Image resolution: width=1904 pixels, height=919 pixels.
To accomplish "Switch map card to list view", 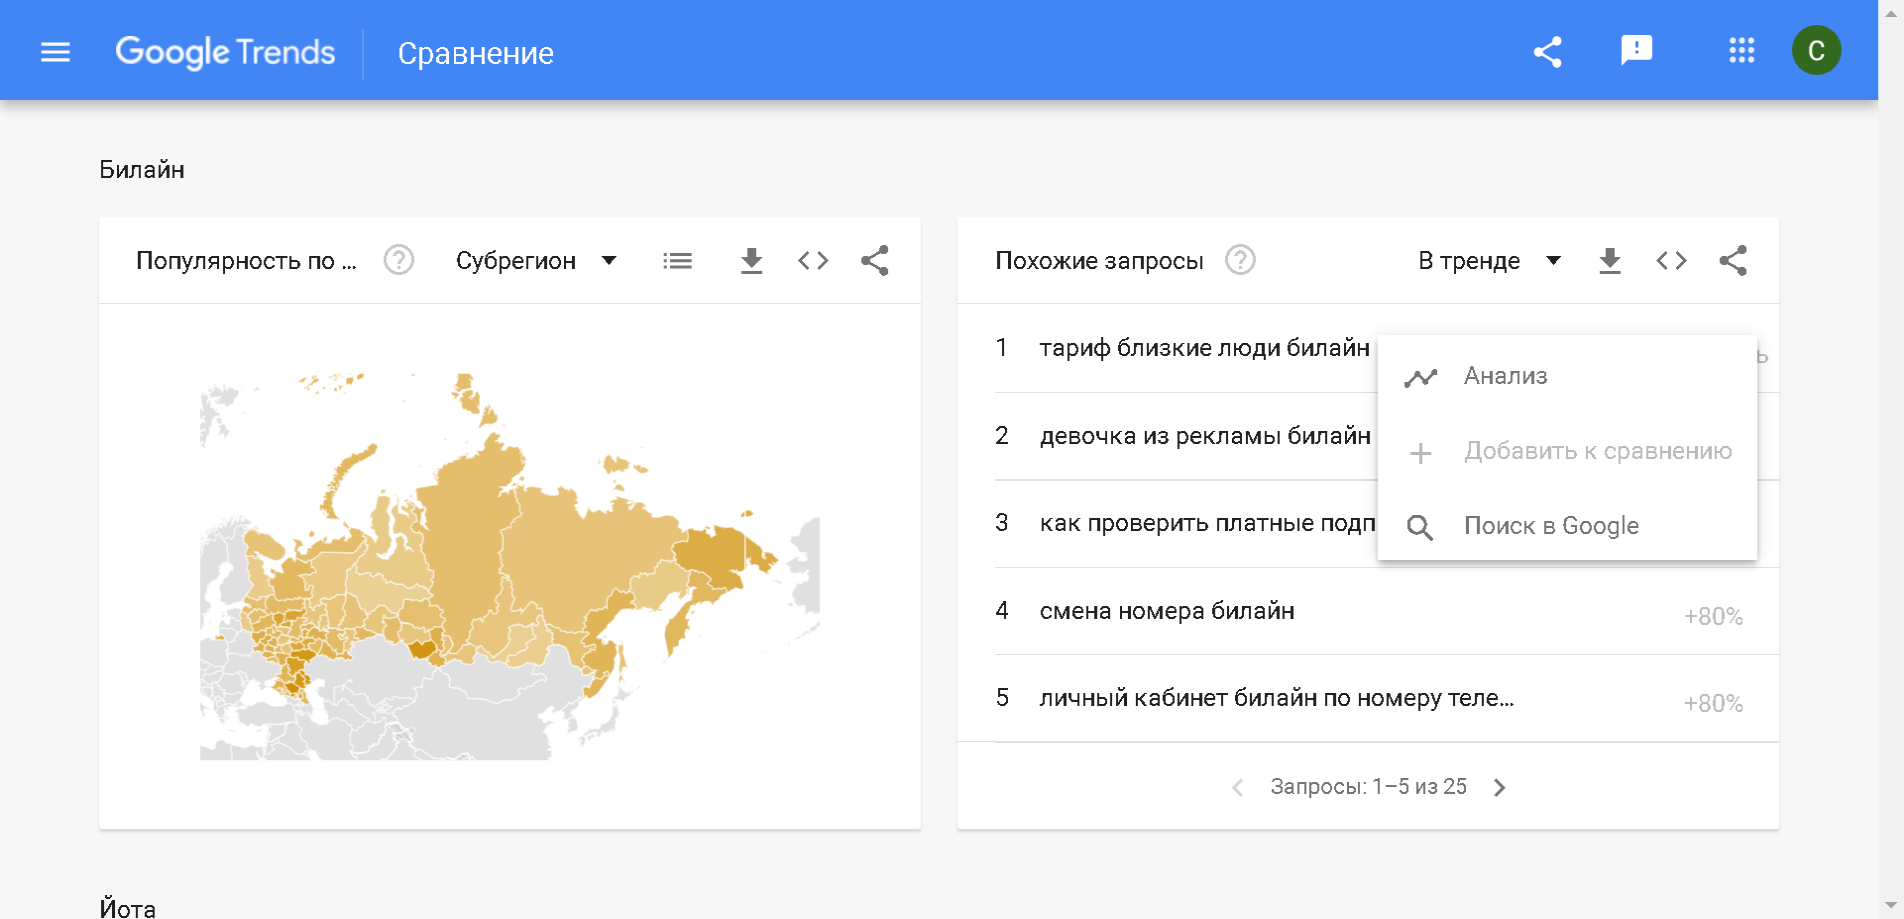I will (677, 261).
